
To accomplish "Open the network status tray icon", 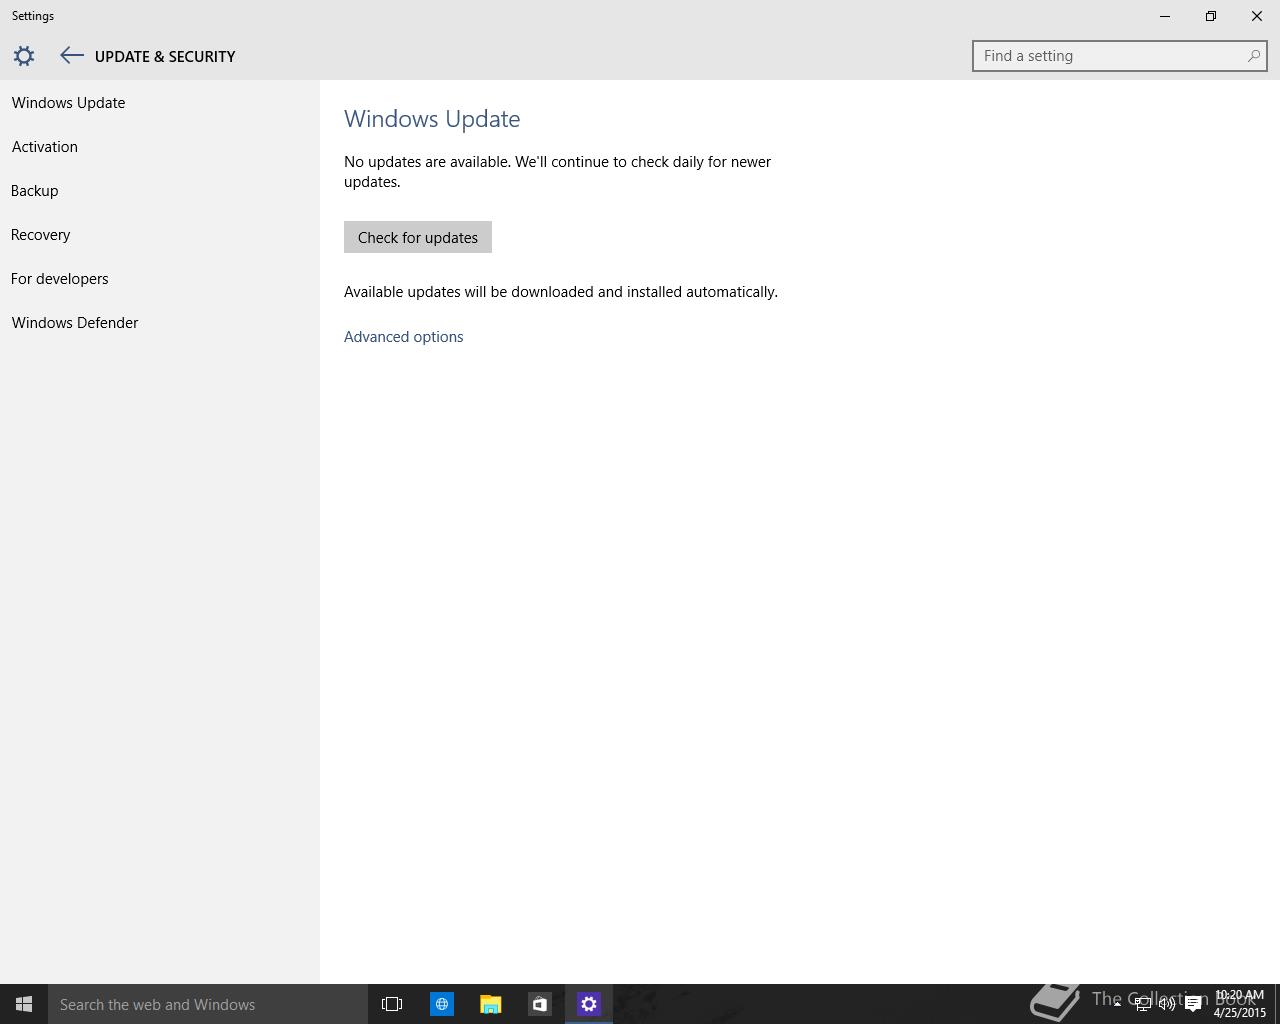I will point(1142,1004).
